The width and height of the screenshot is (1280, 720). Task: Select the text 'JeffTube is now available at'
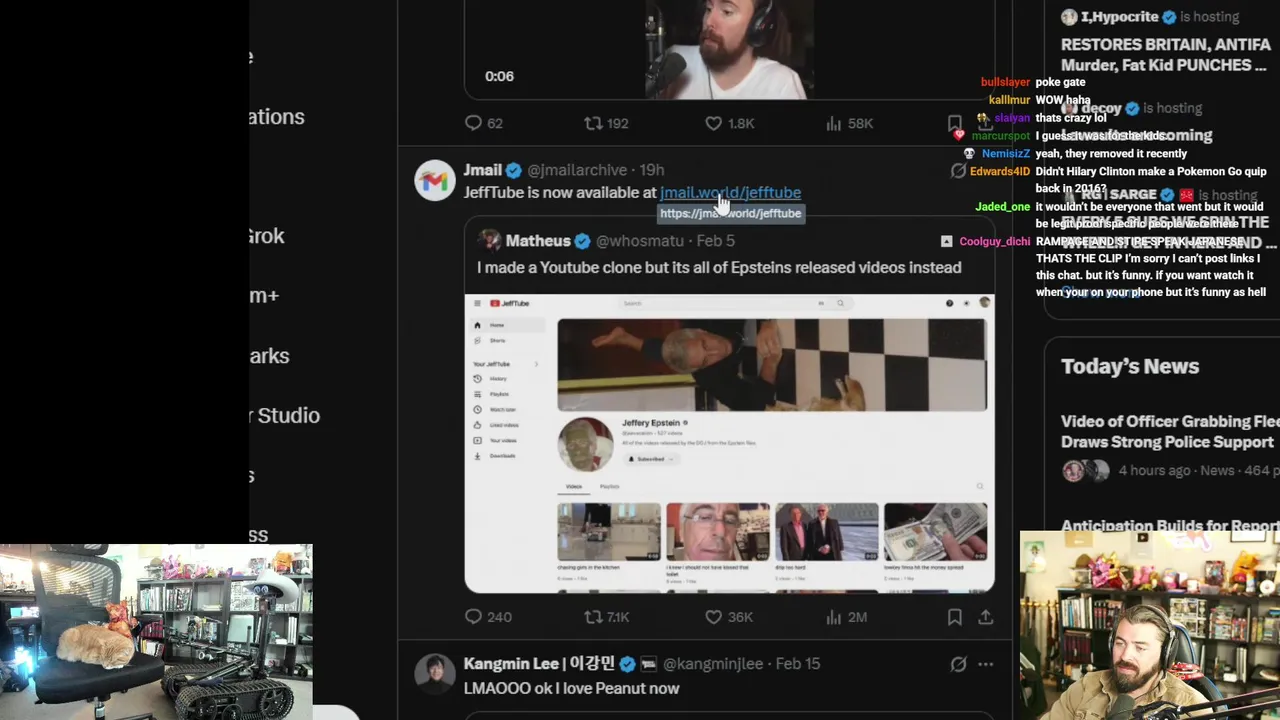tap(560, 192)
